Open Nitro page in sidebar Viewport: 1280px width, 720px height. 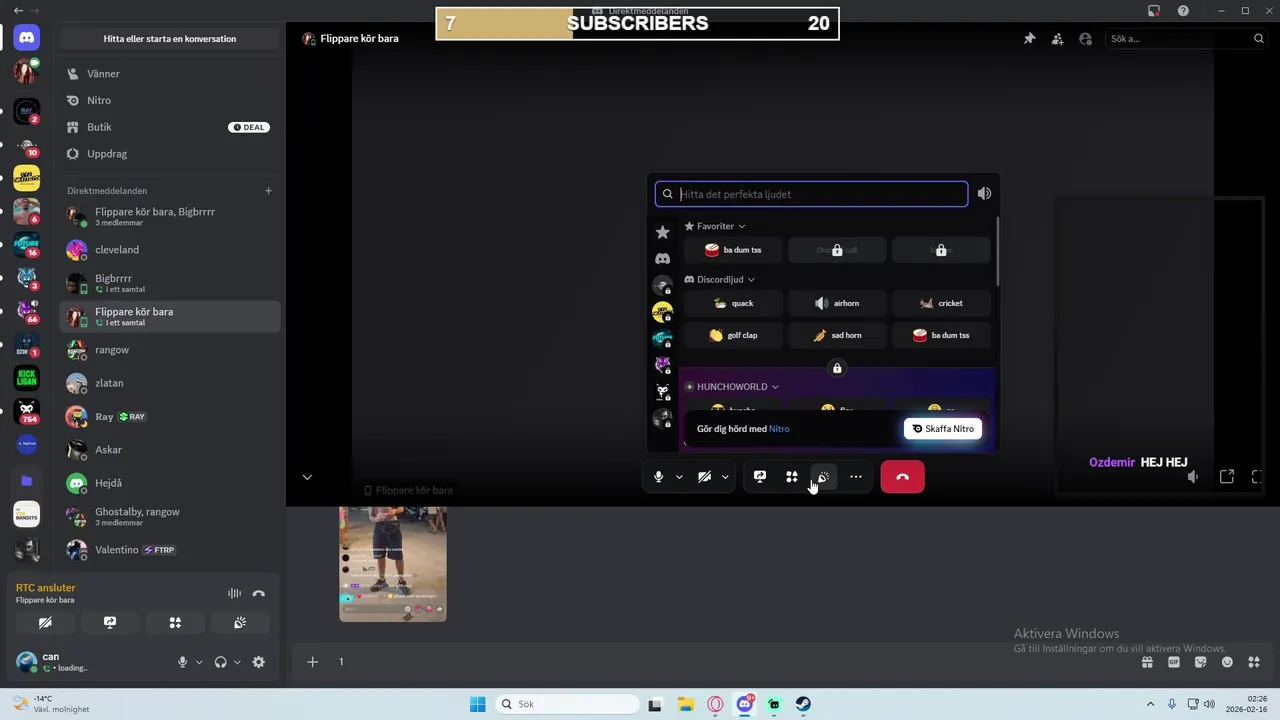point(170,100)
